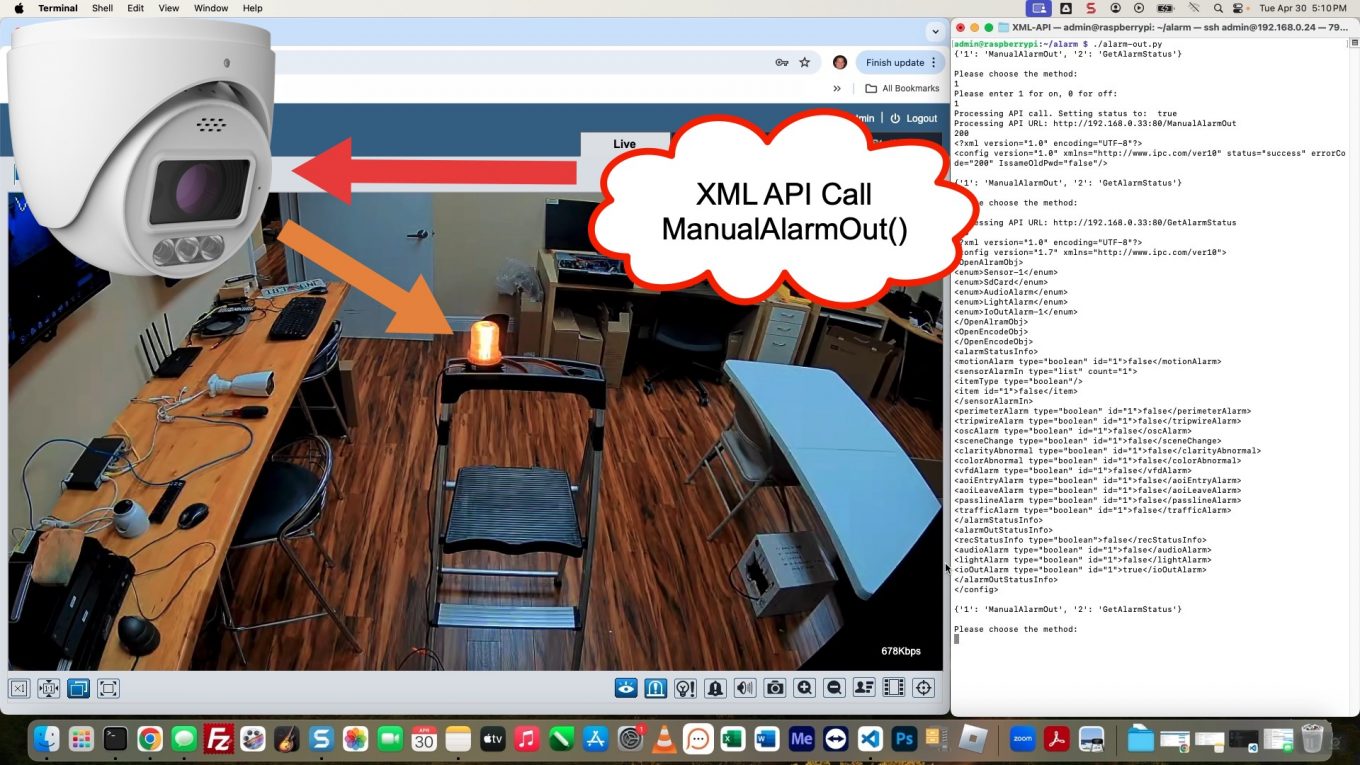This screenshot has height=765, width=1360.
Task: Click the focus crosshair icon
Action: click(923, 688)
